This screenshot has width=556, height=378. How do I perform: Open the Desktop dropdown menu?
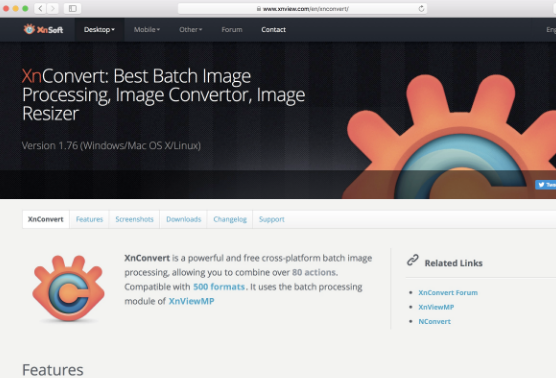click(x=99, y=29)
